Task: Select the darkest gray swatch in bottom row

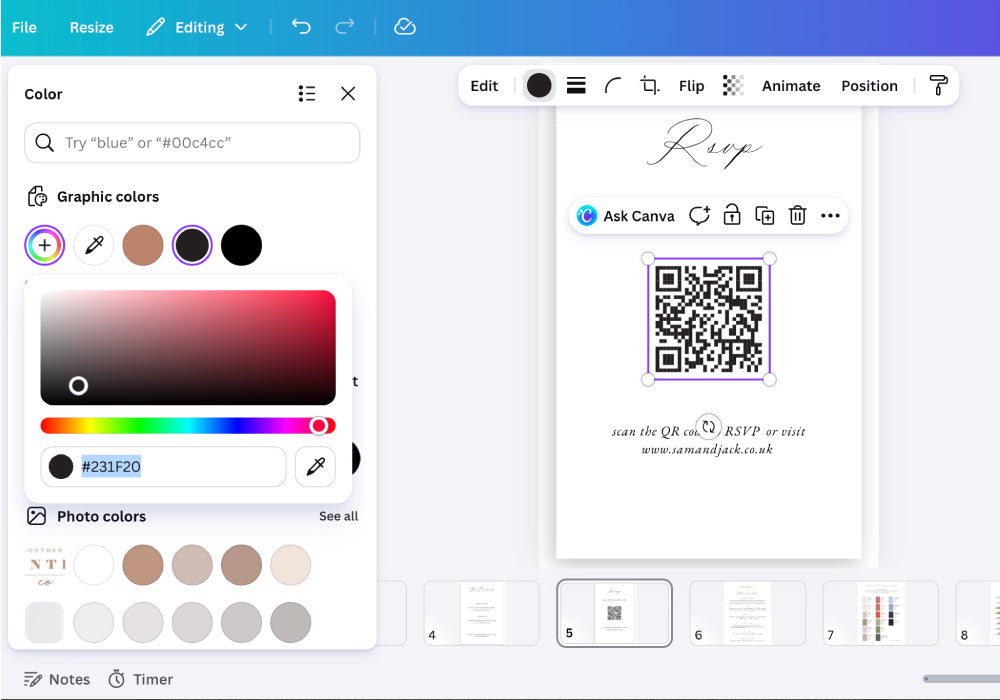Action: pos(290,622)
